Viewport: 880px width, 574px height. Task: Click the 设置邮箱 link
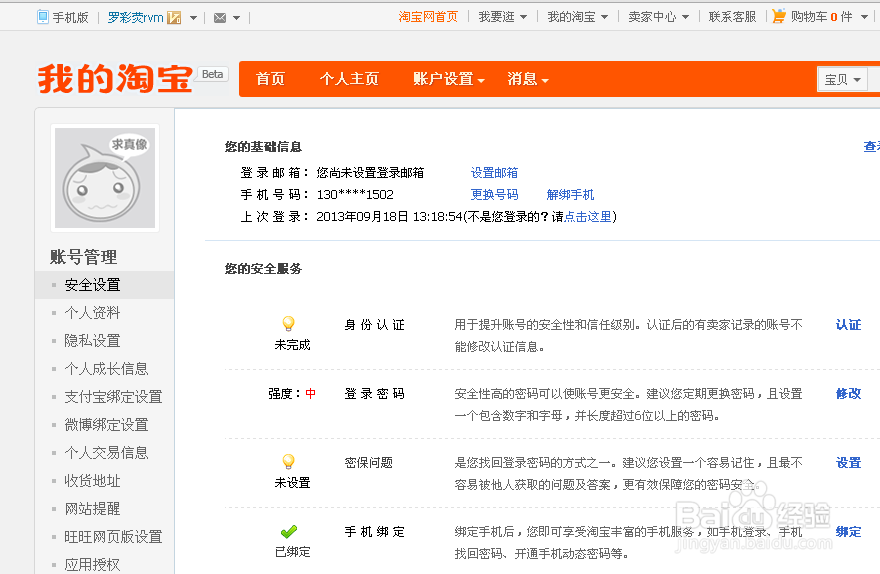[494, 173]
